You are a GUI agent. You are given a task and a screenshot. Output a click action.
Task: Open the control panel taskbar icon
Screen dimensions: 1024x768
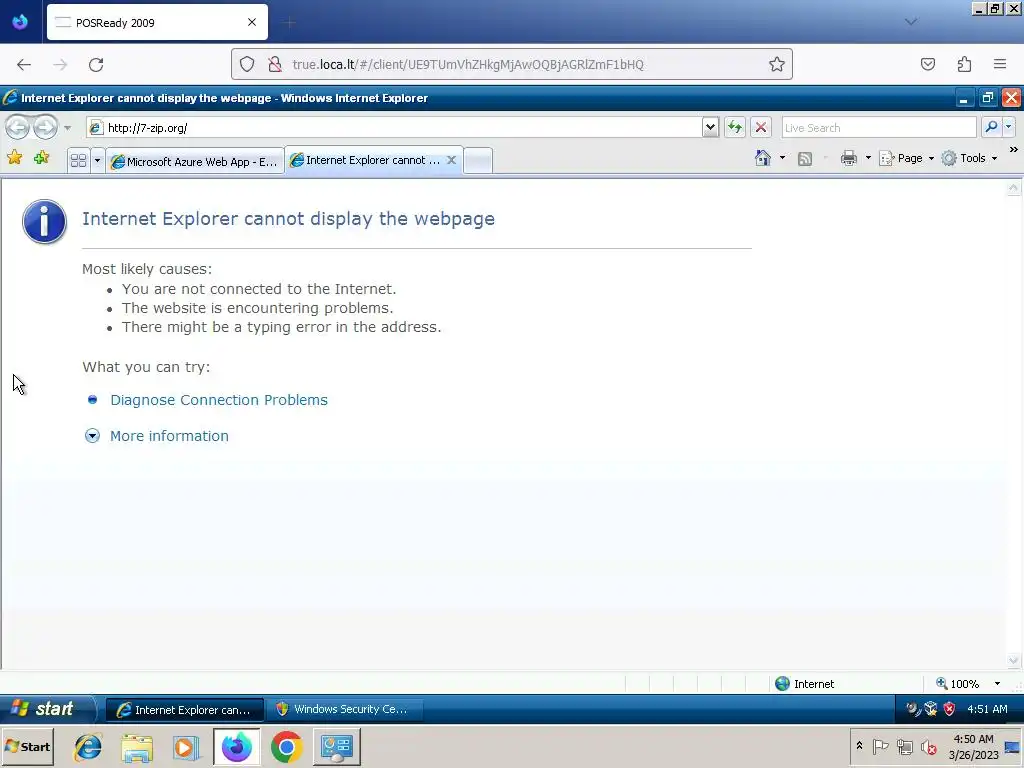(337, 746)
